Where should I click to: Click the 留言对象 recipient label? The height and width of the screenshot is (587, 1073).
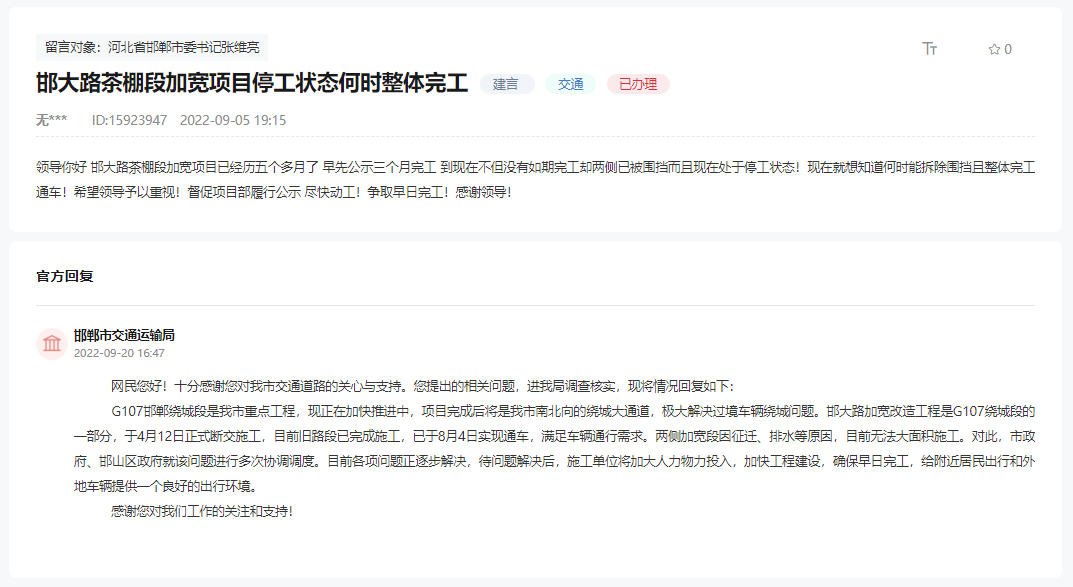[152, 47]
